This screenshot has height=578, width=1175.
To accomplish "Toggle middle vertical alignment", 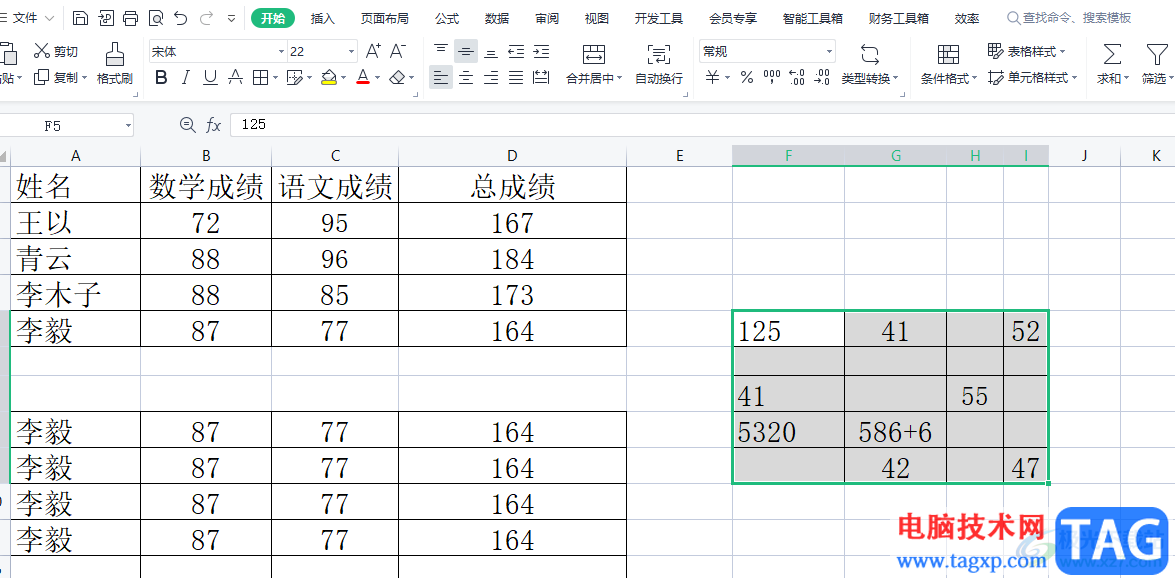I will tap(466, 51).
